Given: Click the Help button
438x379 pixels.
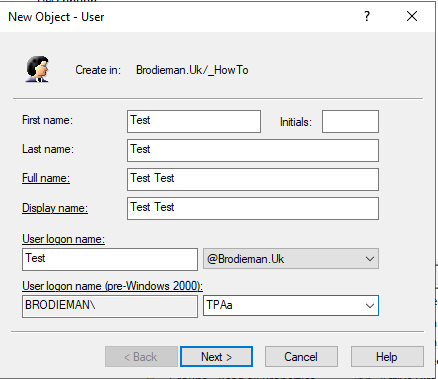Looking at the screenshot, I should tap(387, 357).
